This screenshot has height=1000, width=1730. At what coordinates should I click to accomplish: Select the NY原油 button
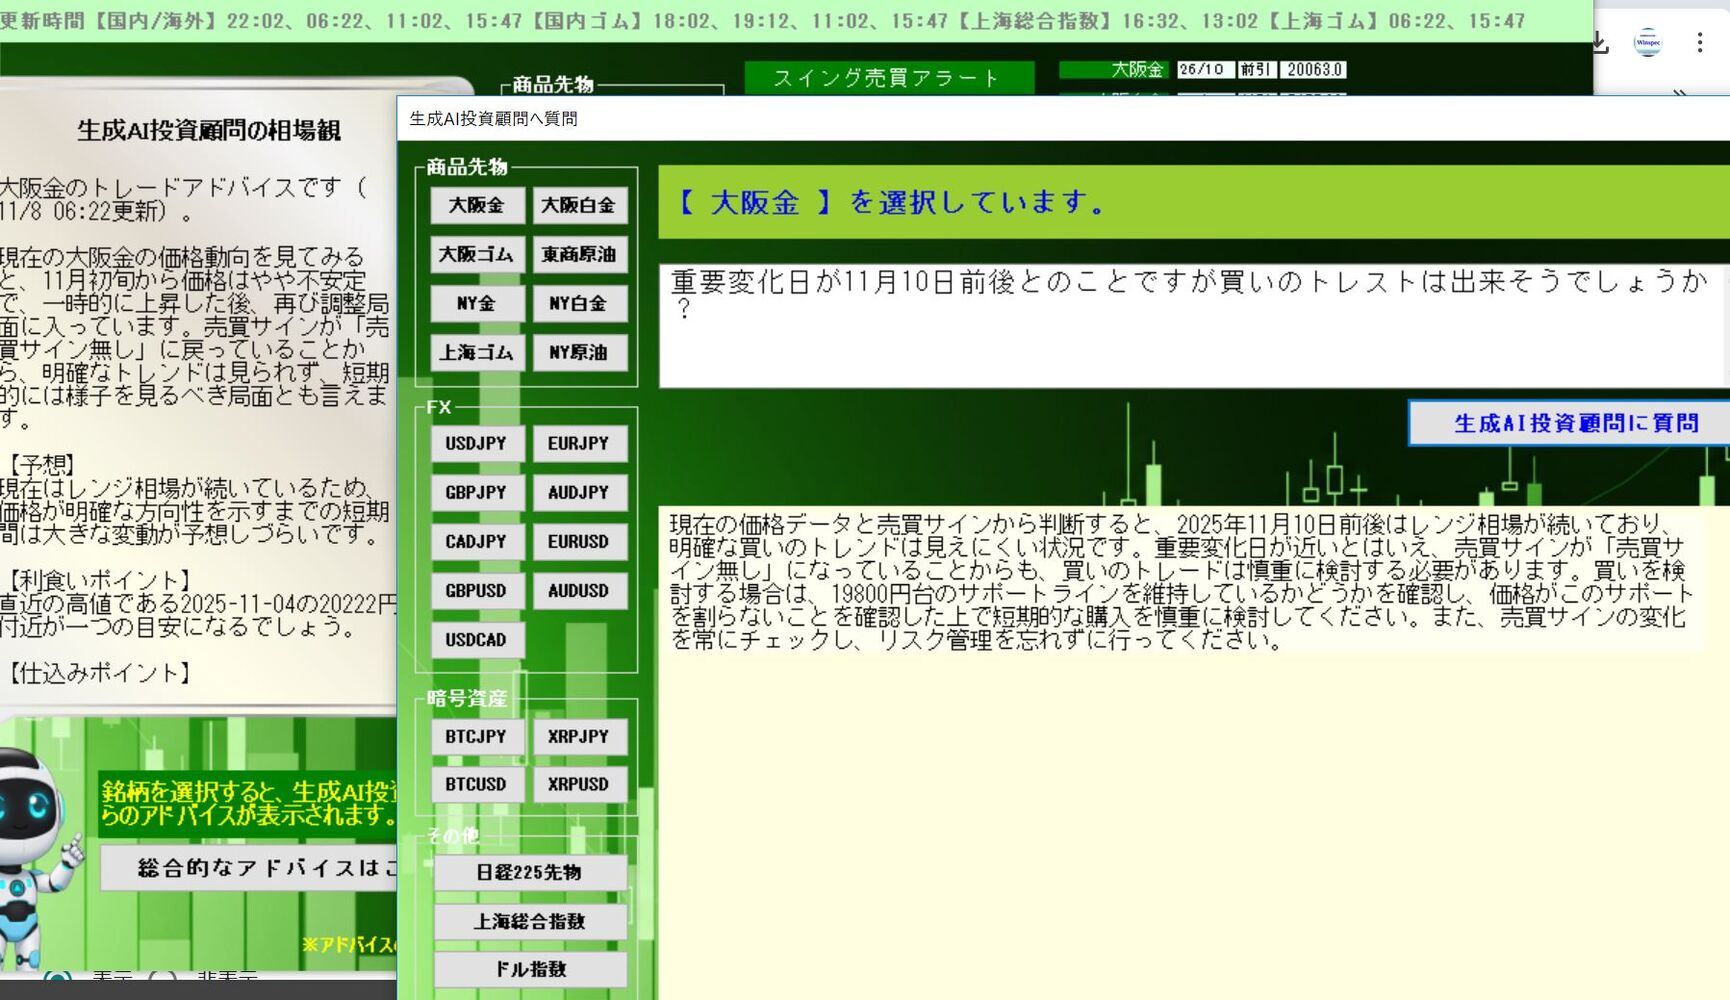coord(579,352)
